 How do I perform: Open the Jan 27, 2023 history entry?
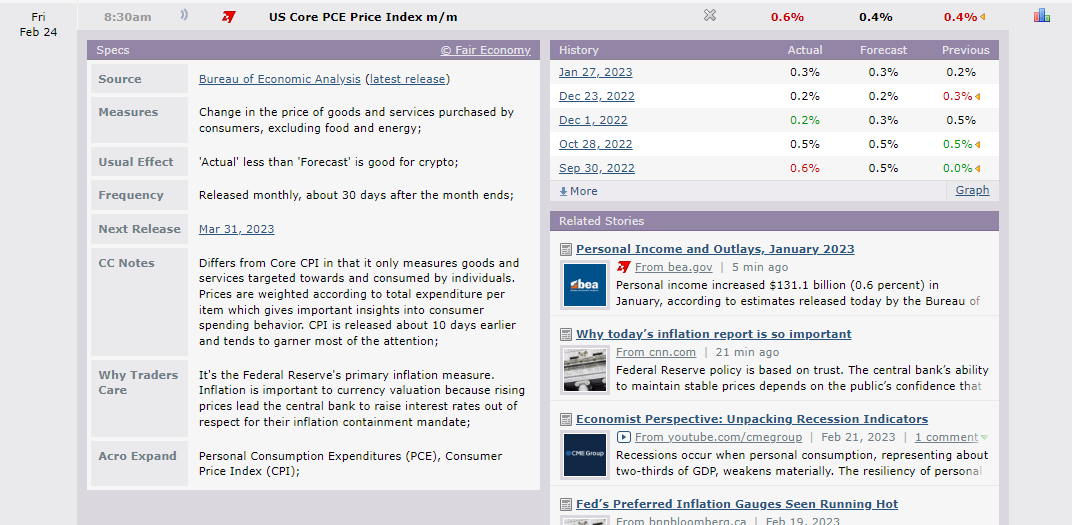(595, 72)
